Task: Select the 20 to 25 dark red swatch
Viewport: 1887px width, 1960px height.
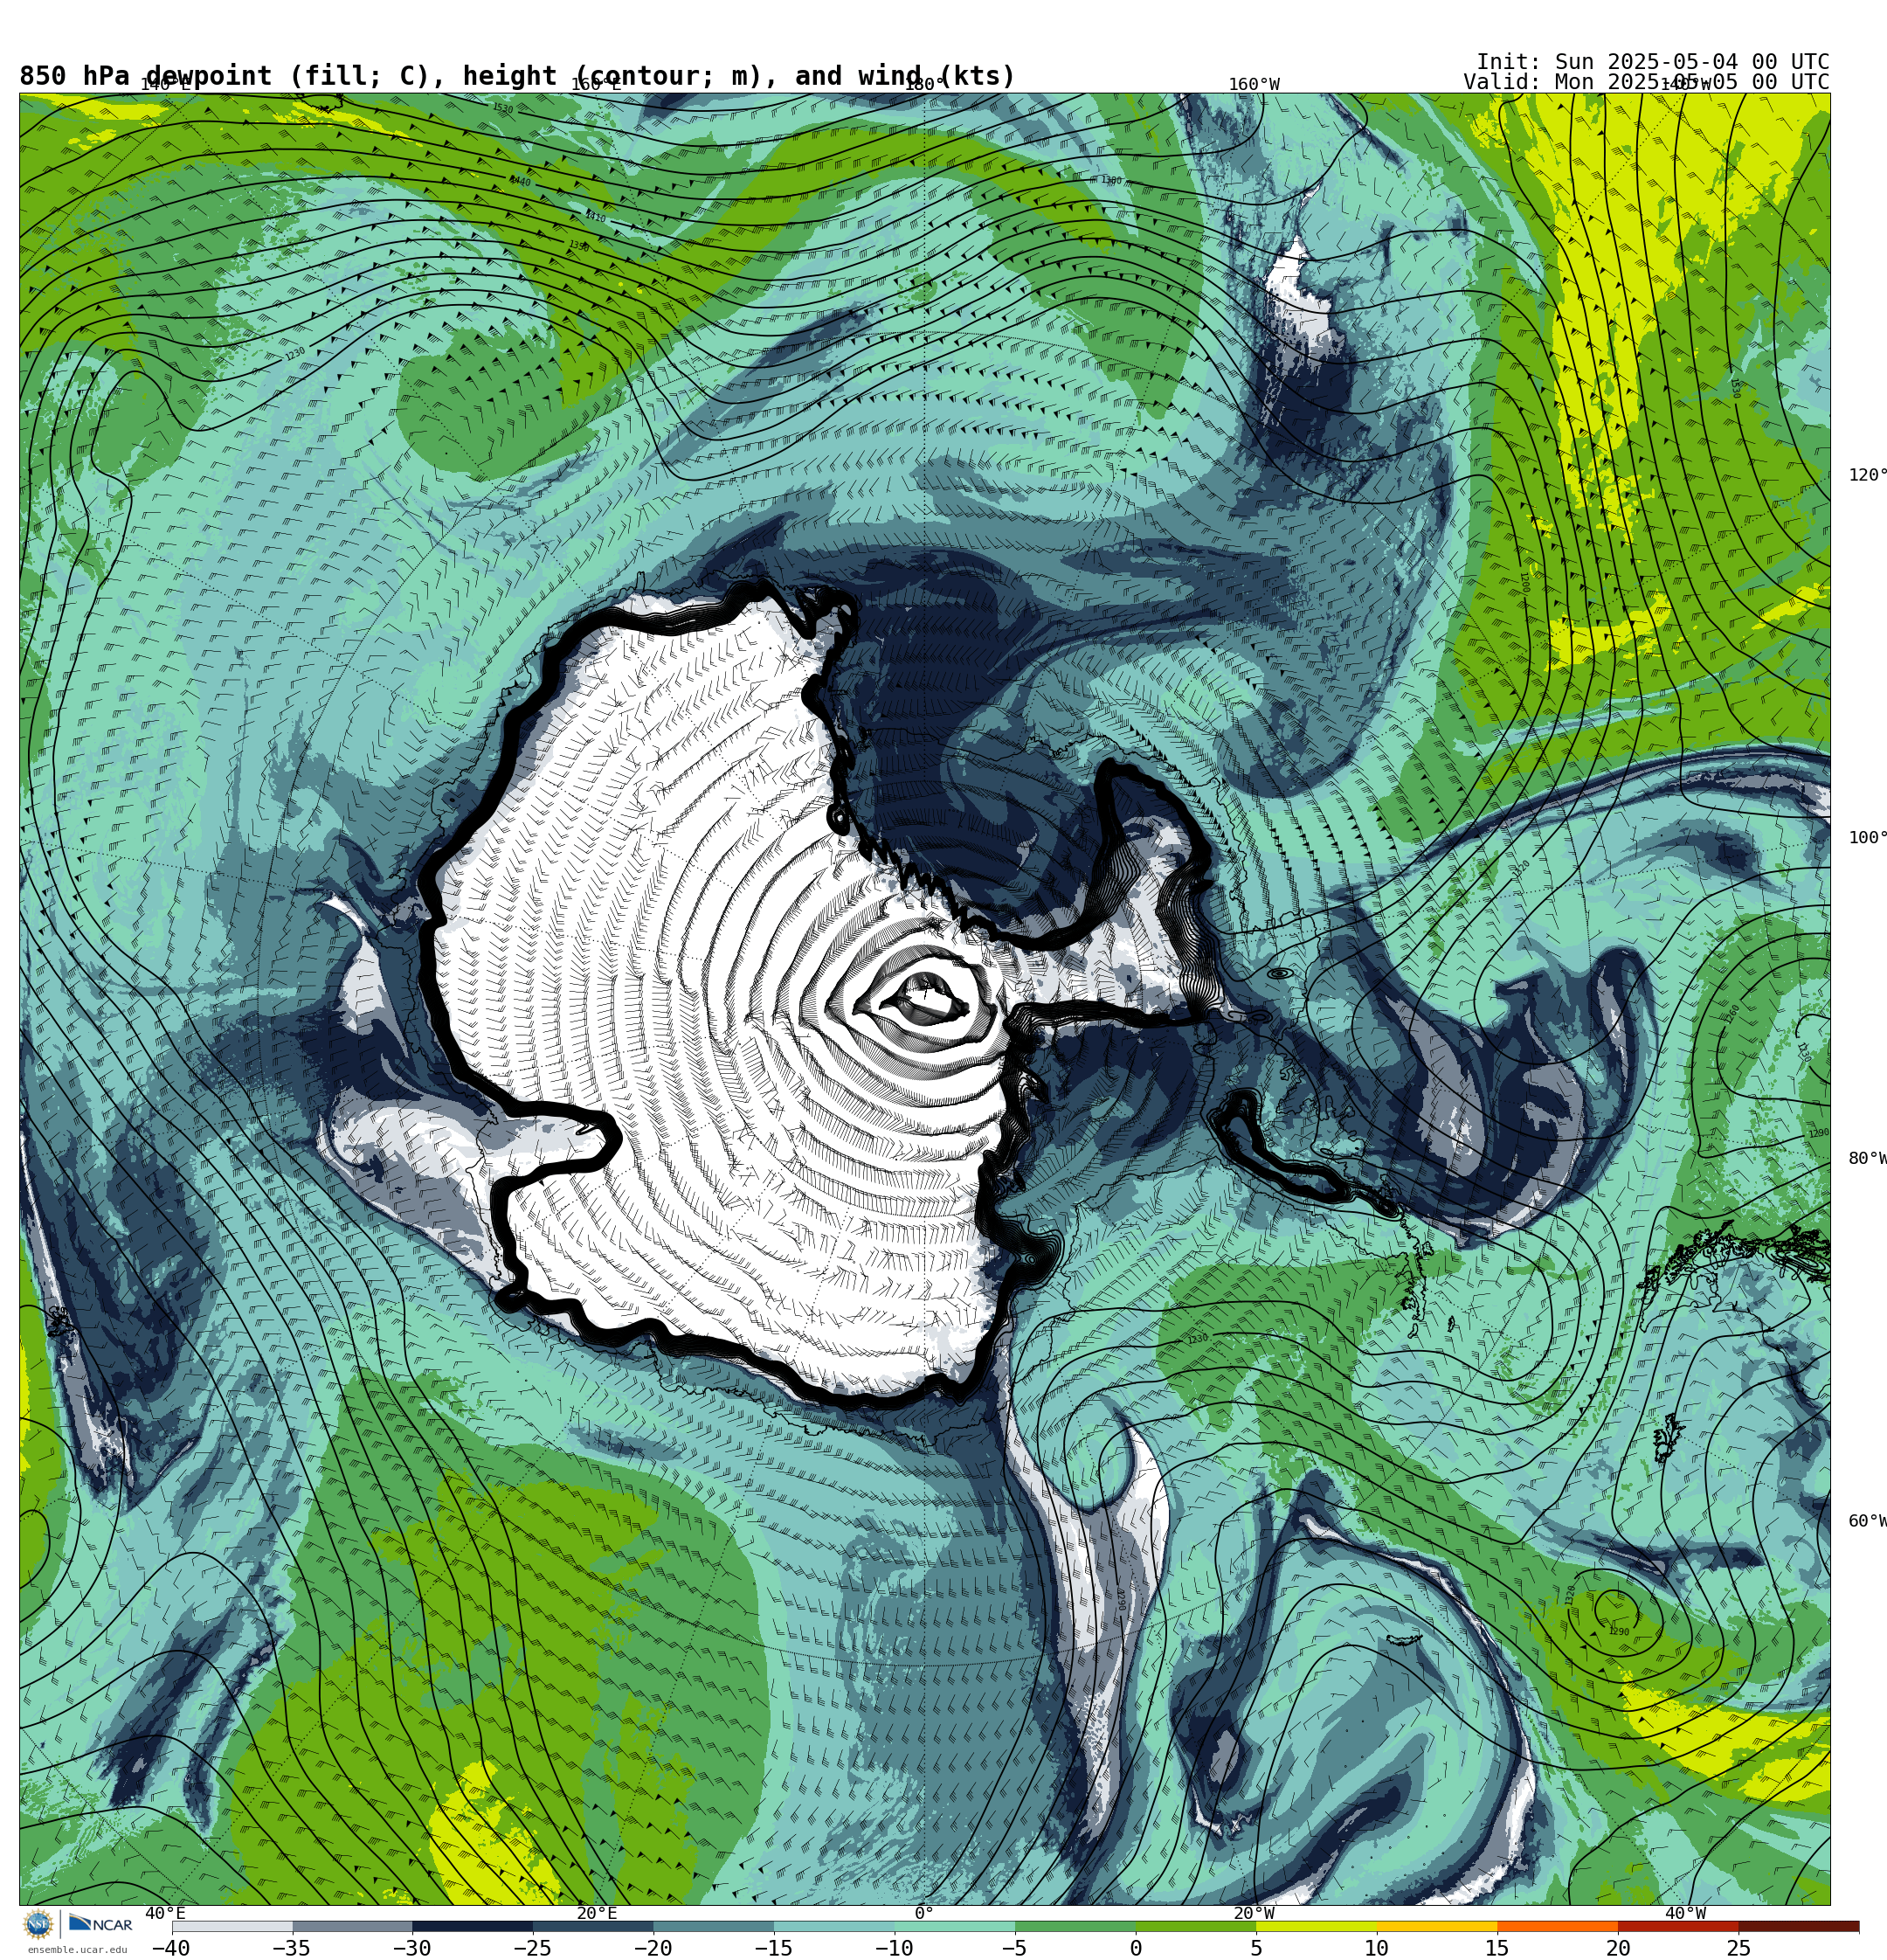Action: [1678, 1926]
